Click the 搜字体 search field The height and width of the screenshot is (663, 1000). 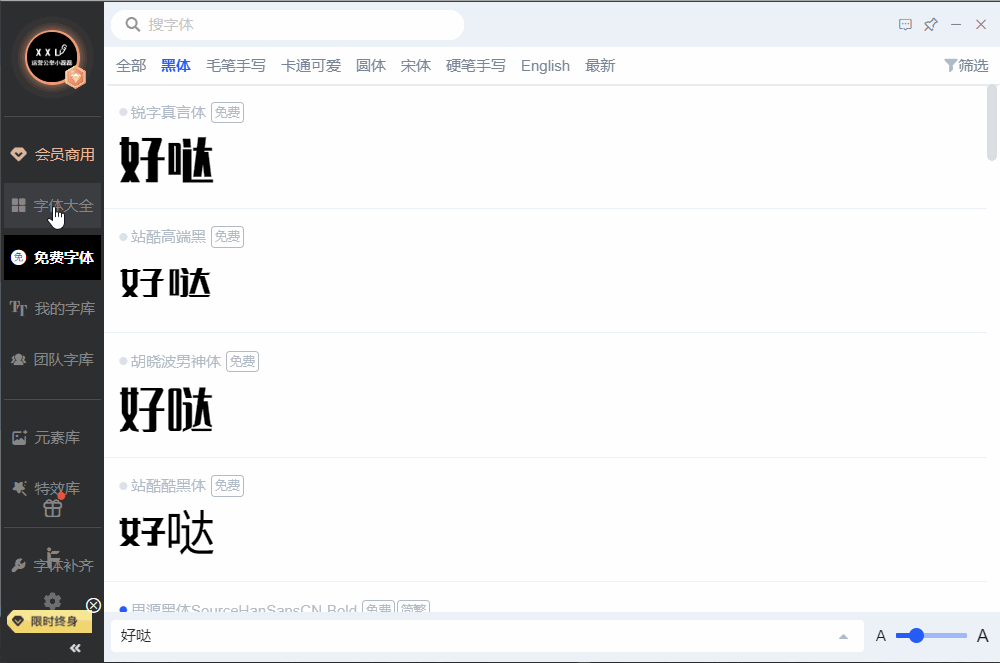[288, 25]
